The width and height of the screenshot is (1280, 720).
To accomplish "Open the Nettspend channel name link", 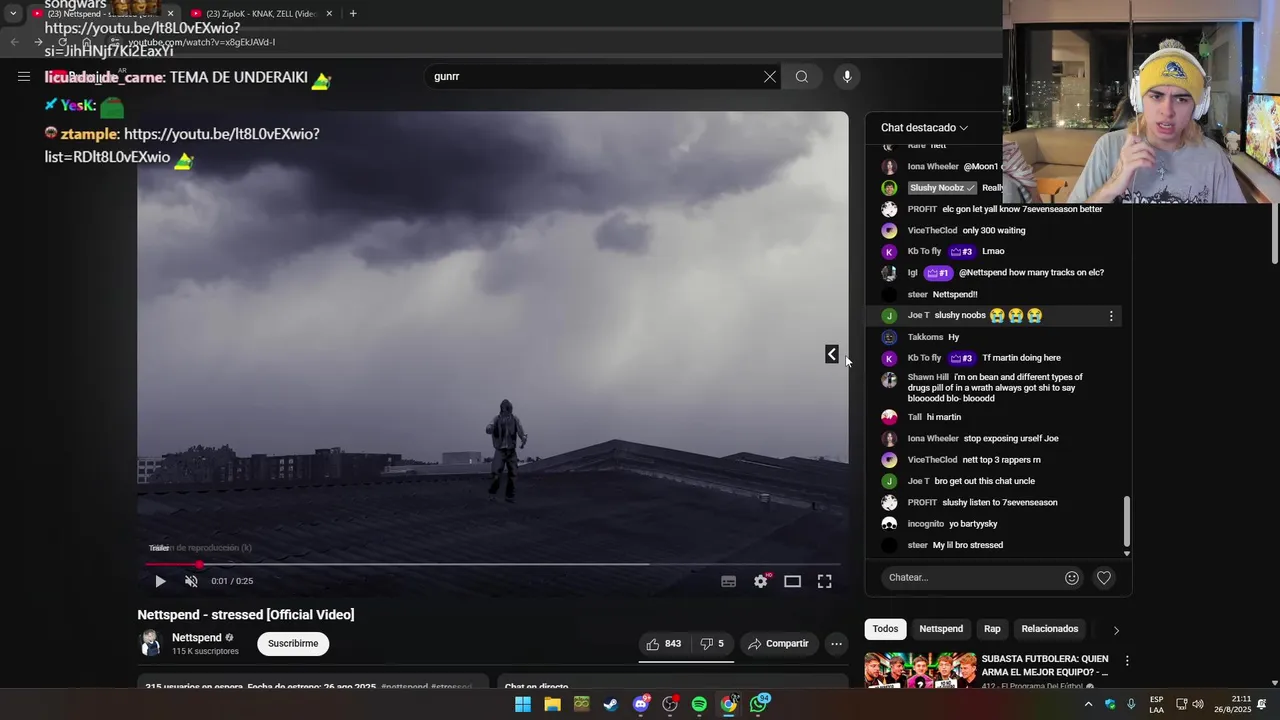I will 197,638.
